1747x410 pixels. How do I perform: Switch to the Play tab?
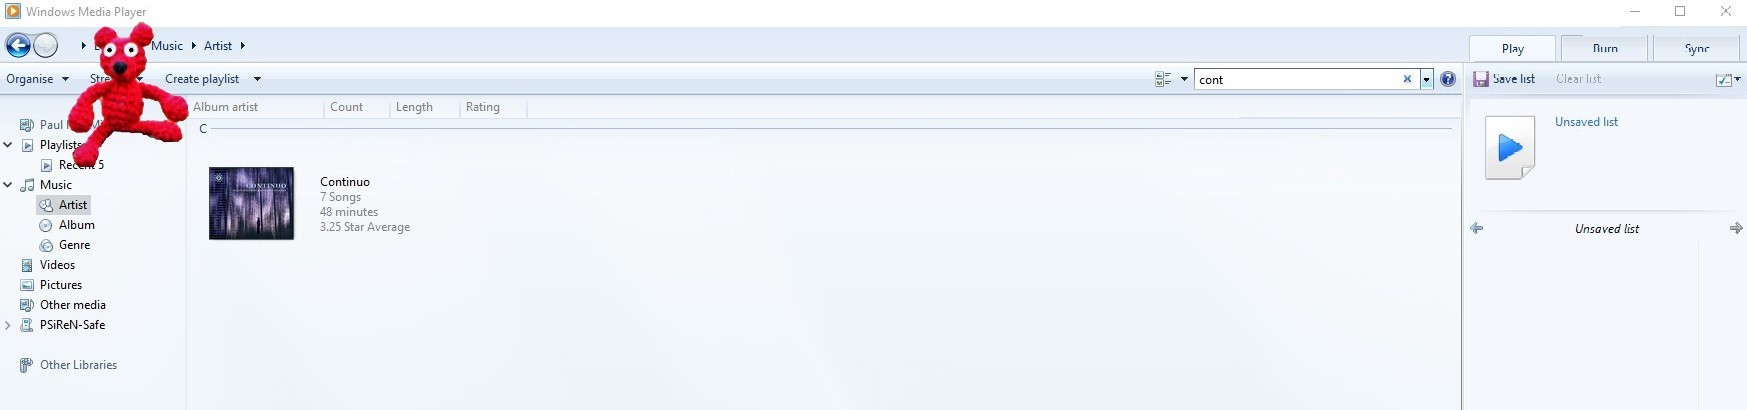click(x=1512, y=48)
